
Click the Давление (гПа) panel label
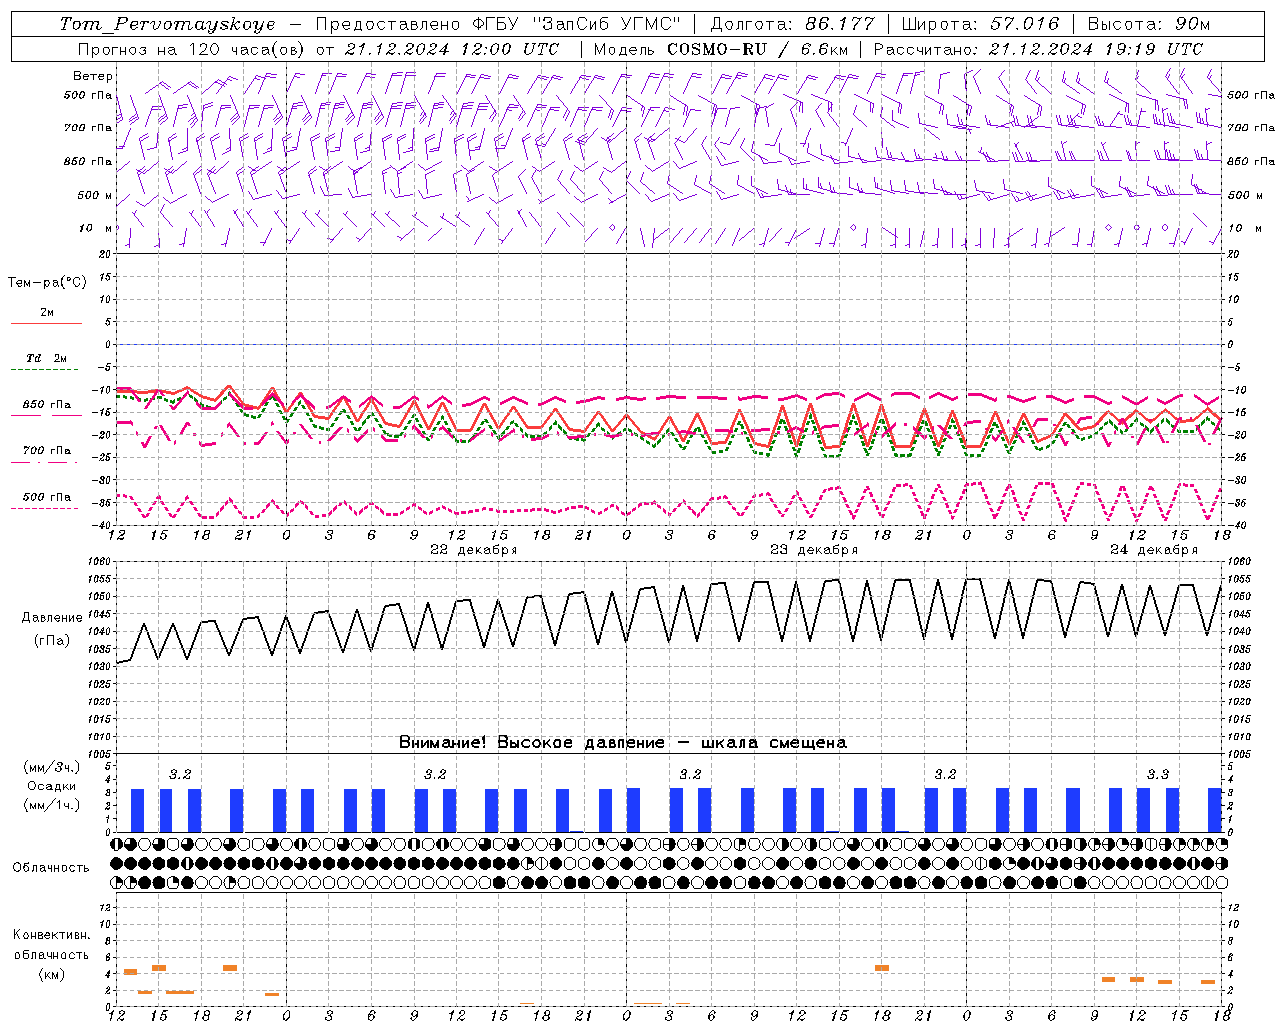click(x=46, y=629)
